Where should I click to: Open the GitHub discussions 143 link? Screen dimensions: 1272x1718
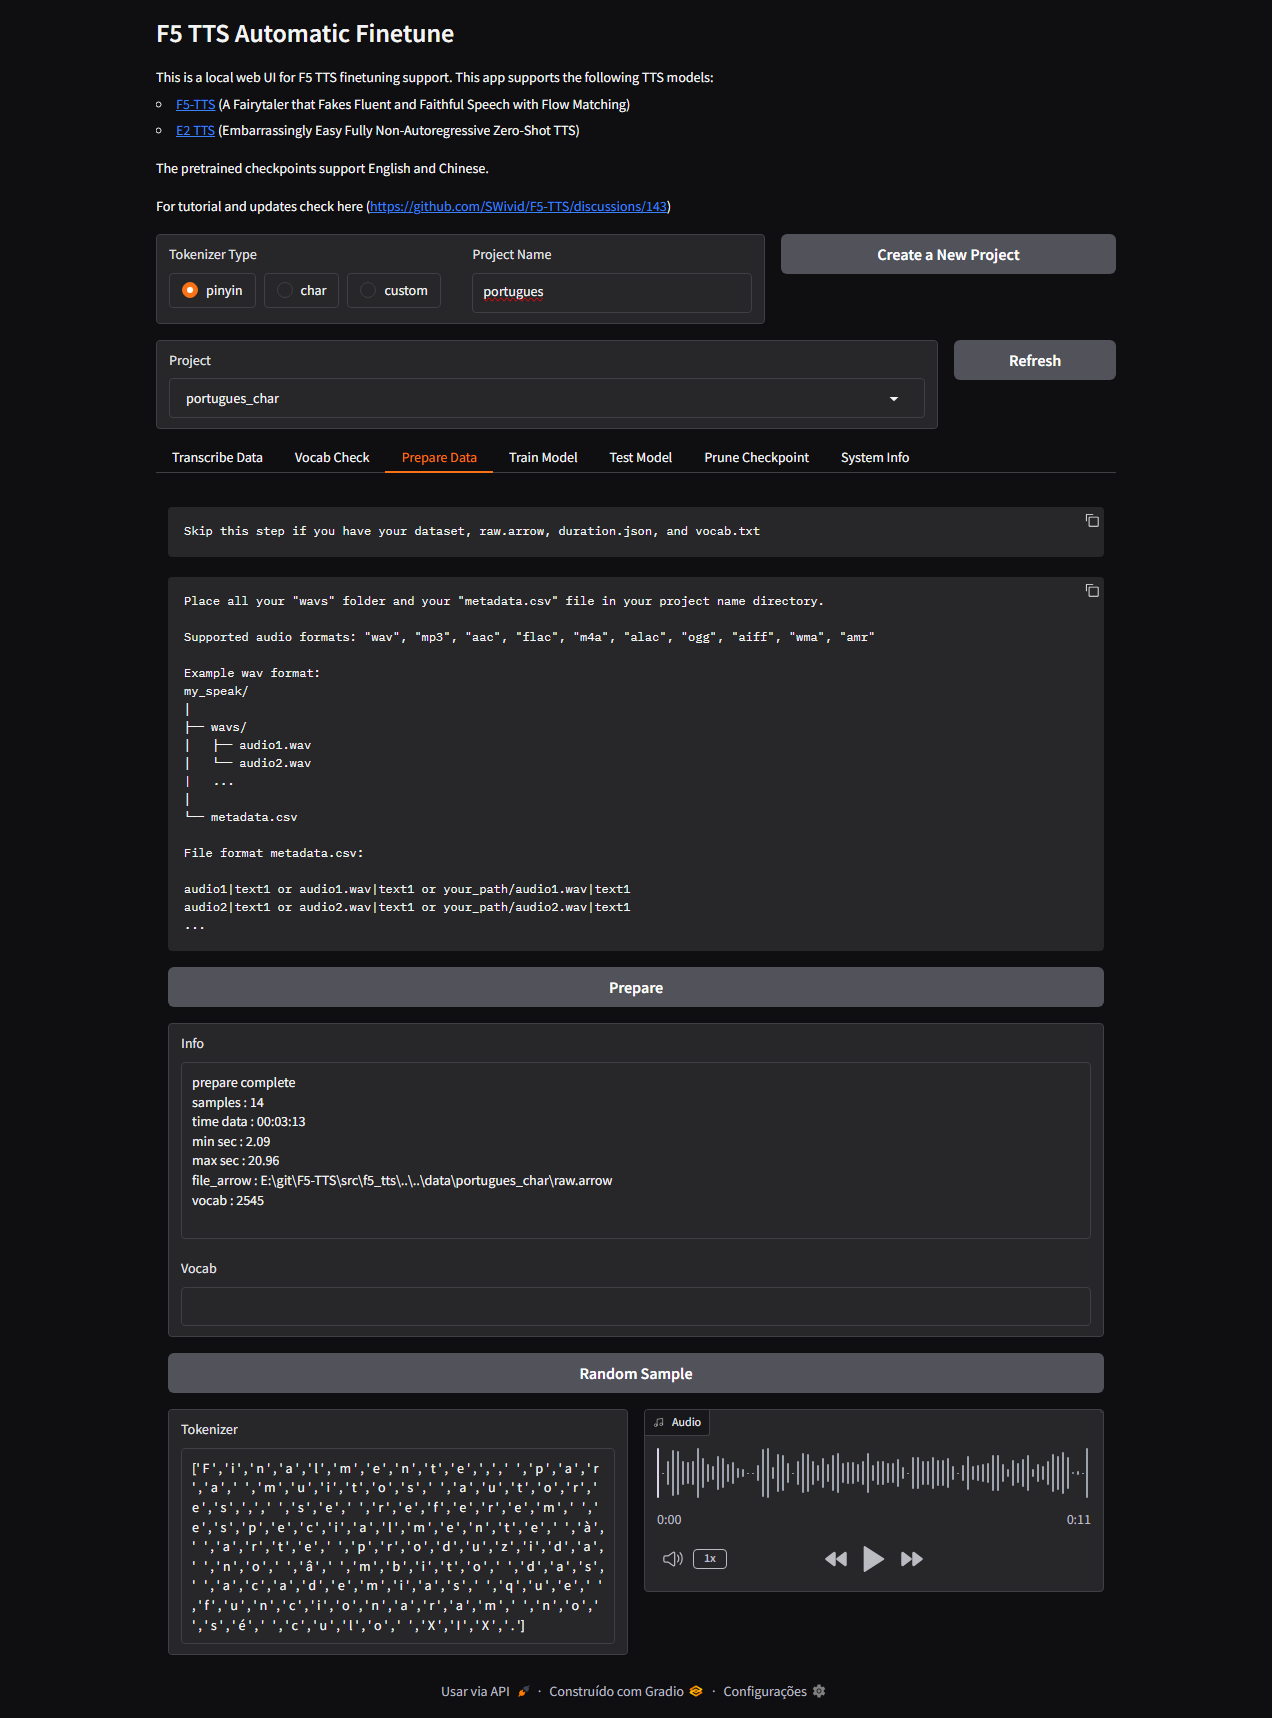[x=518, y=206]
